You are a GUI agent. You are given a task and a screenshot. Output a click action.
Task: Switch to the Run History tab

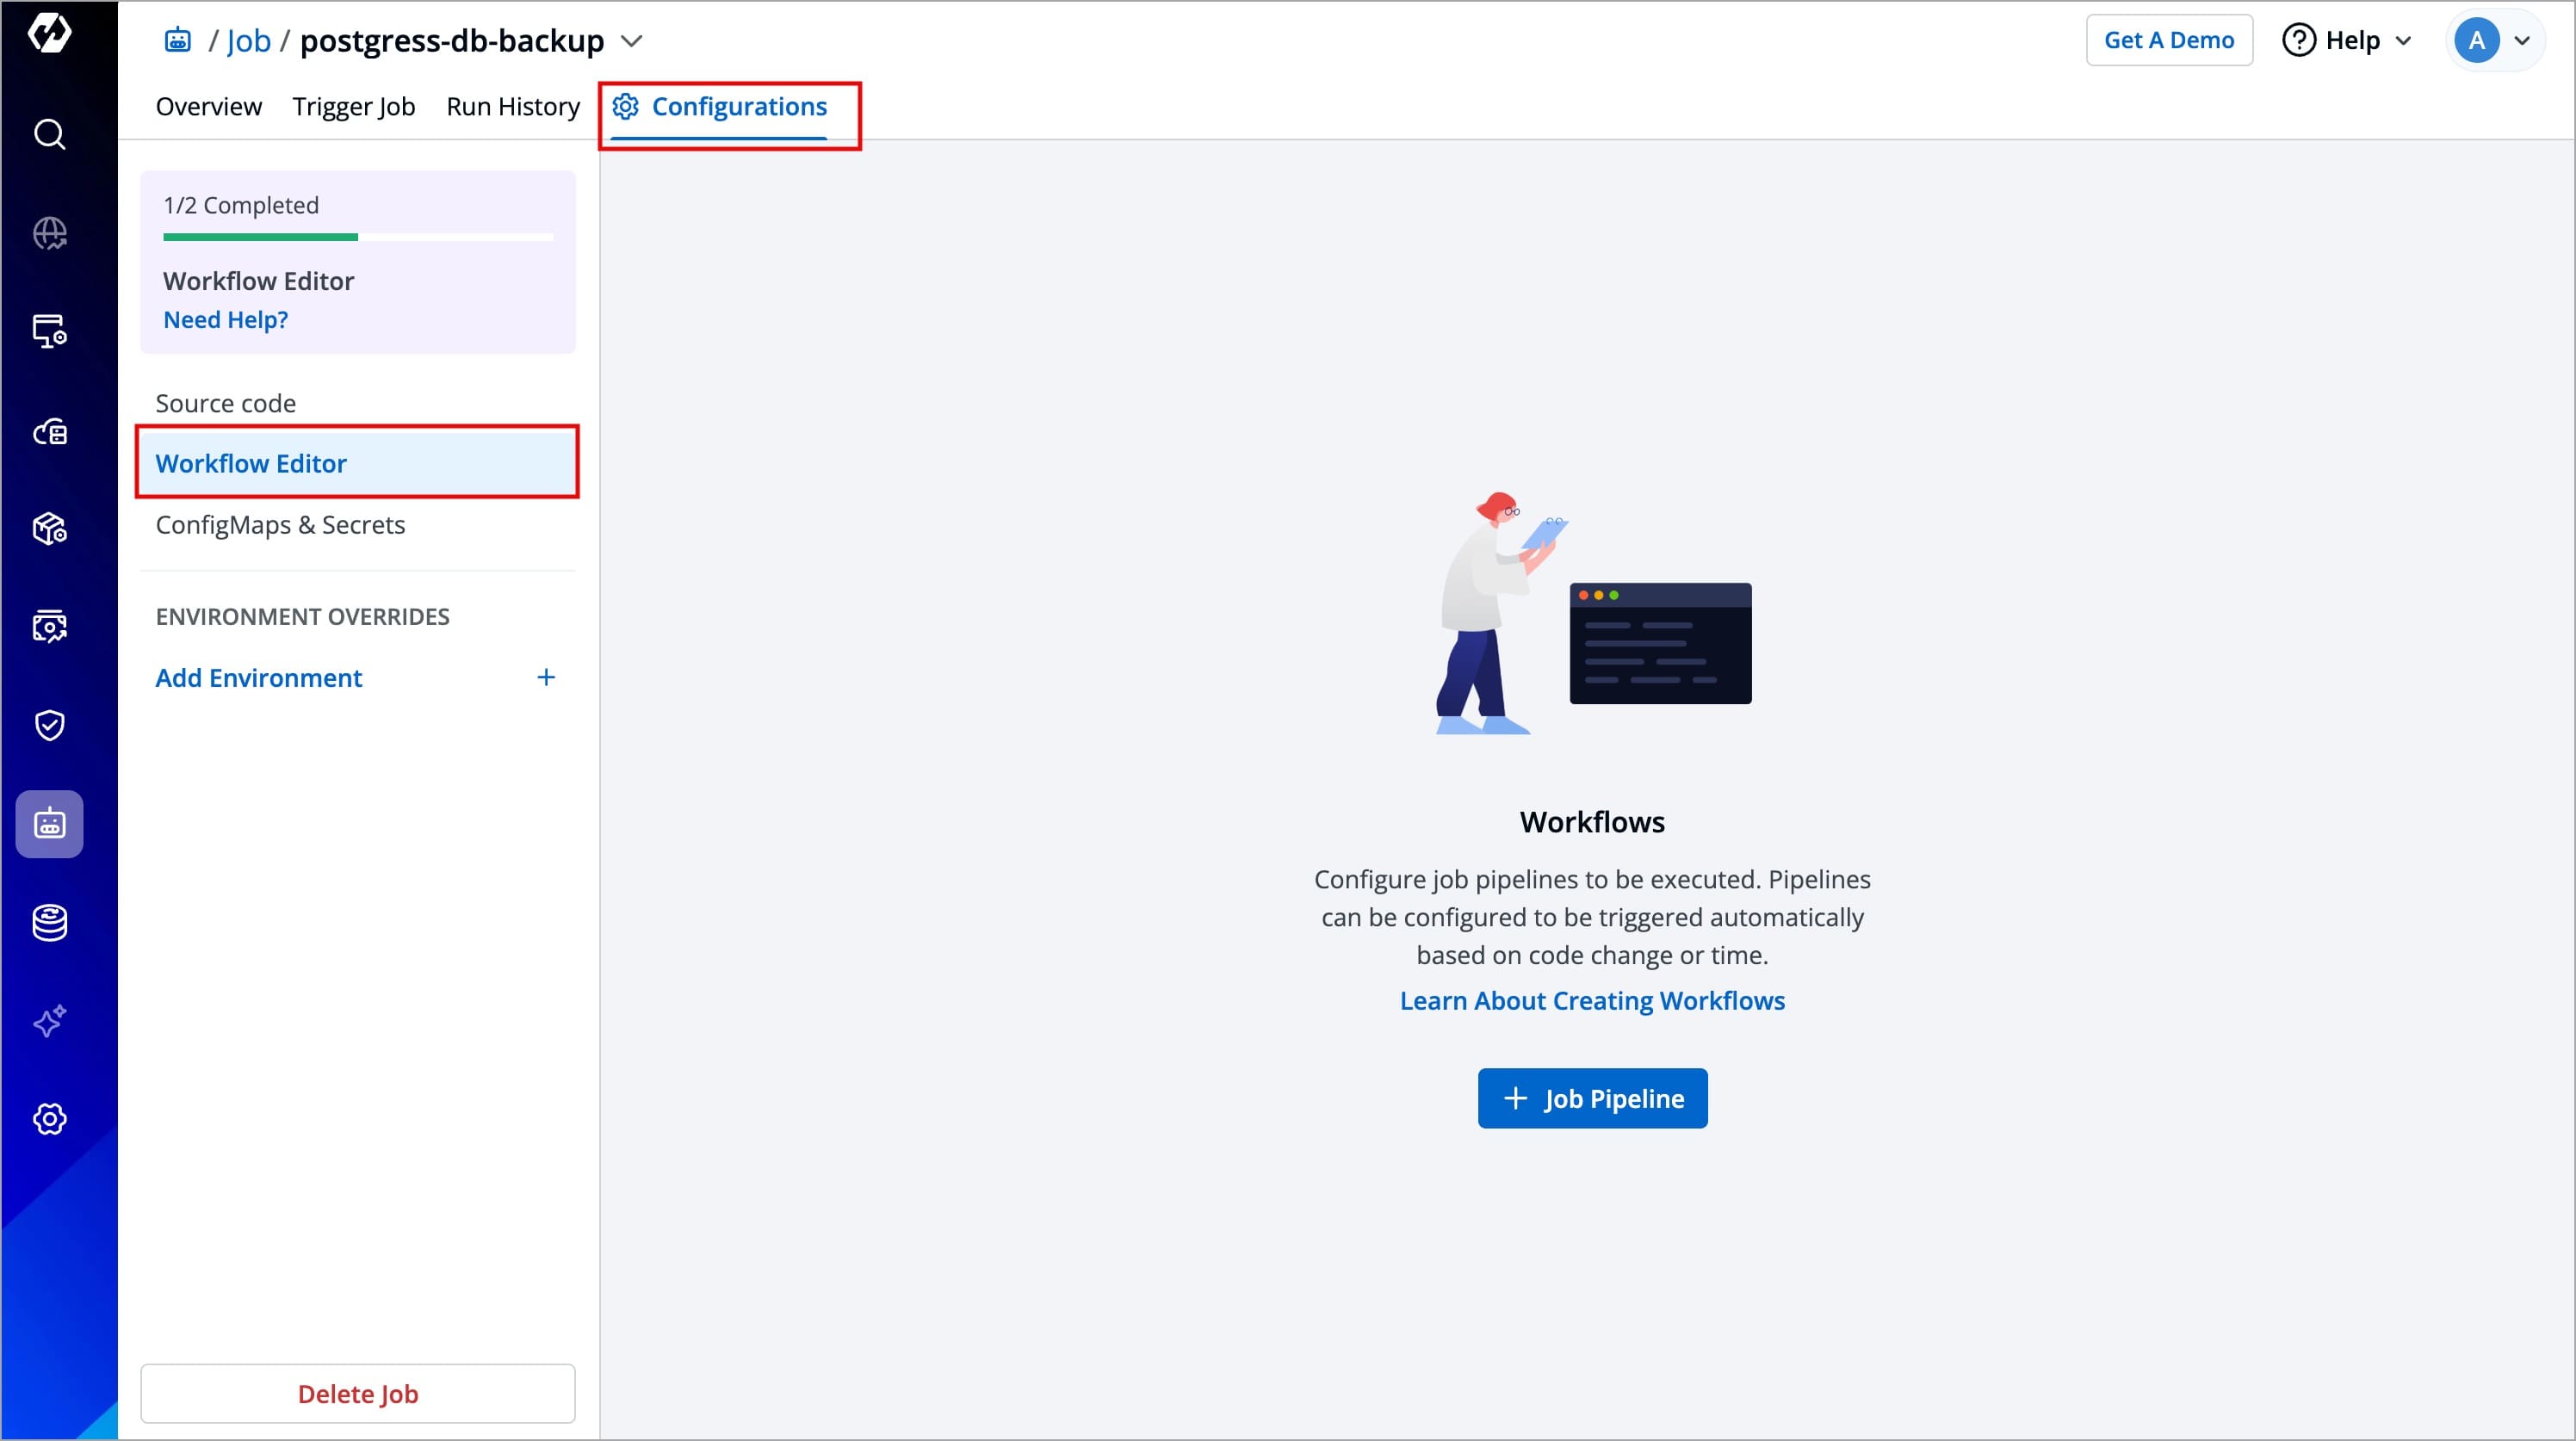tap(513, 106)
